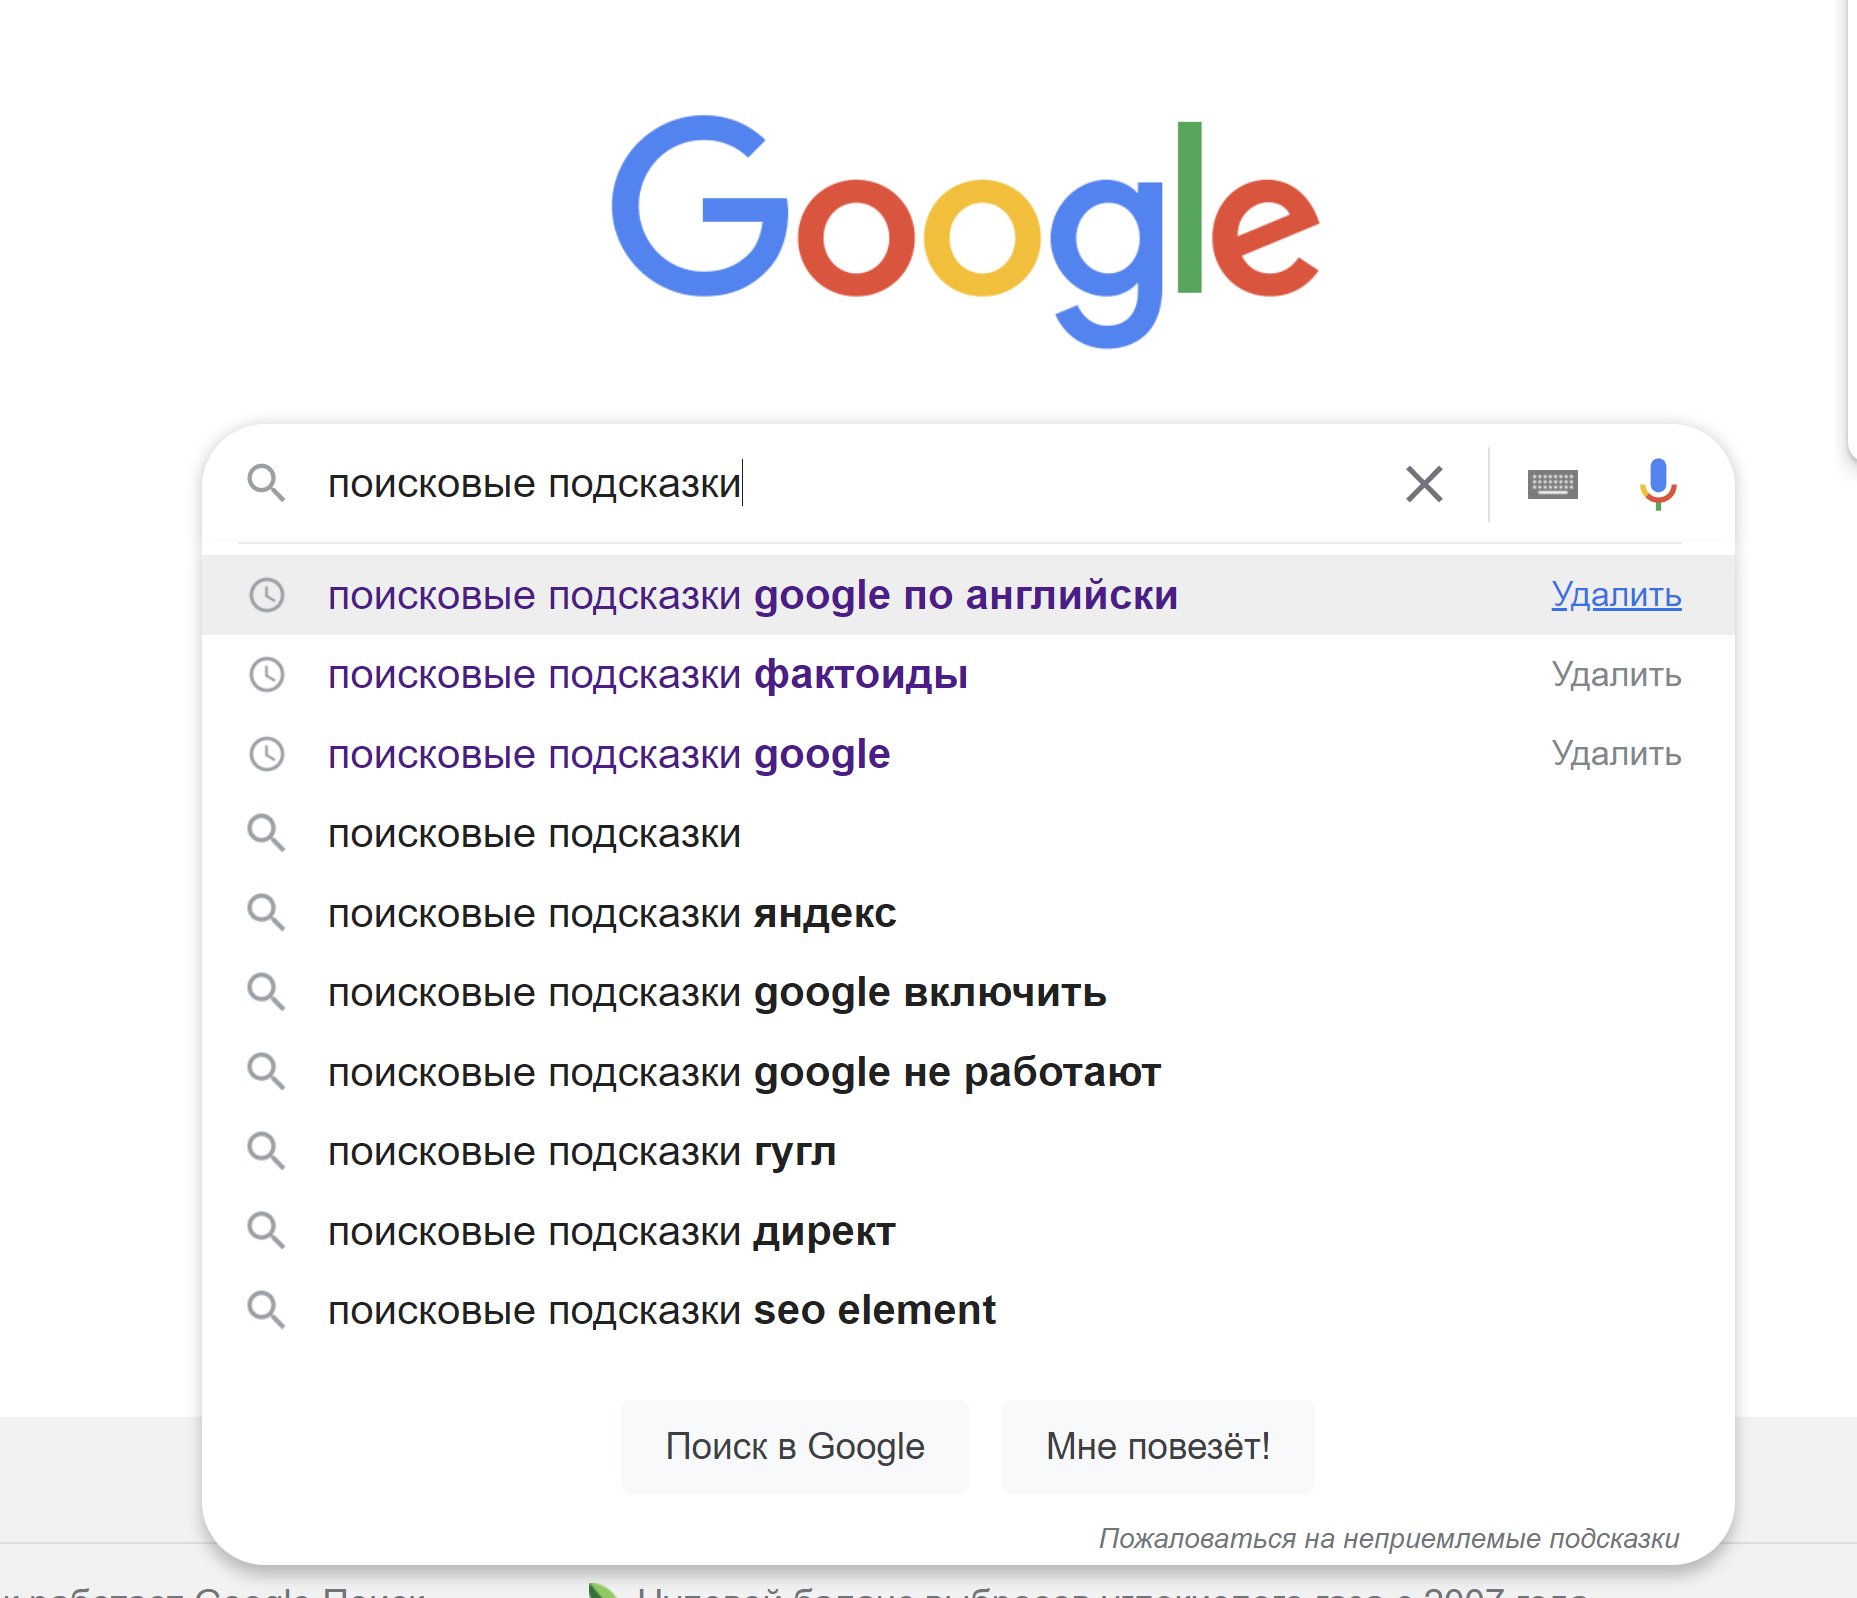Click the magnifier icon in search box
The image size is (1857, 1598).
click(266, 483)
